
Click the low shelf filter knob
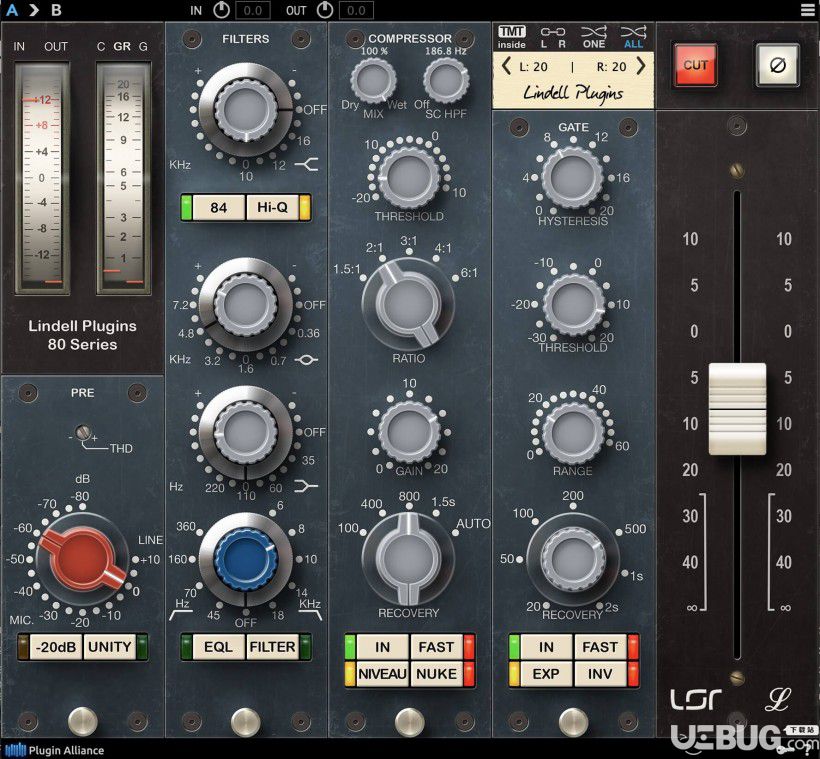coord(245,432)
